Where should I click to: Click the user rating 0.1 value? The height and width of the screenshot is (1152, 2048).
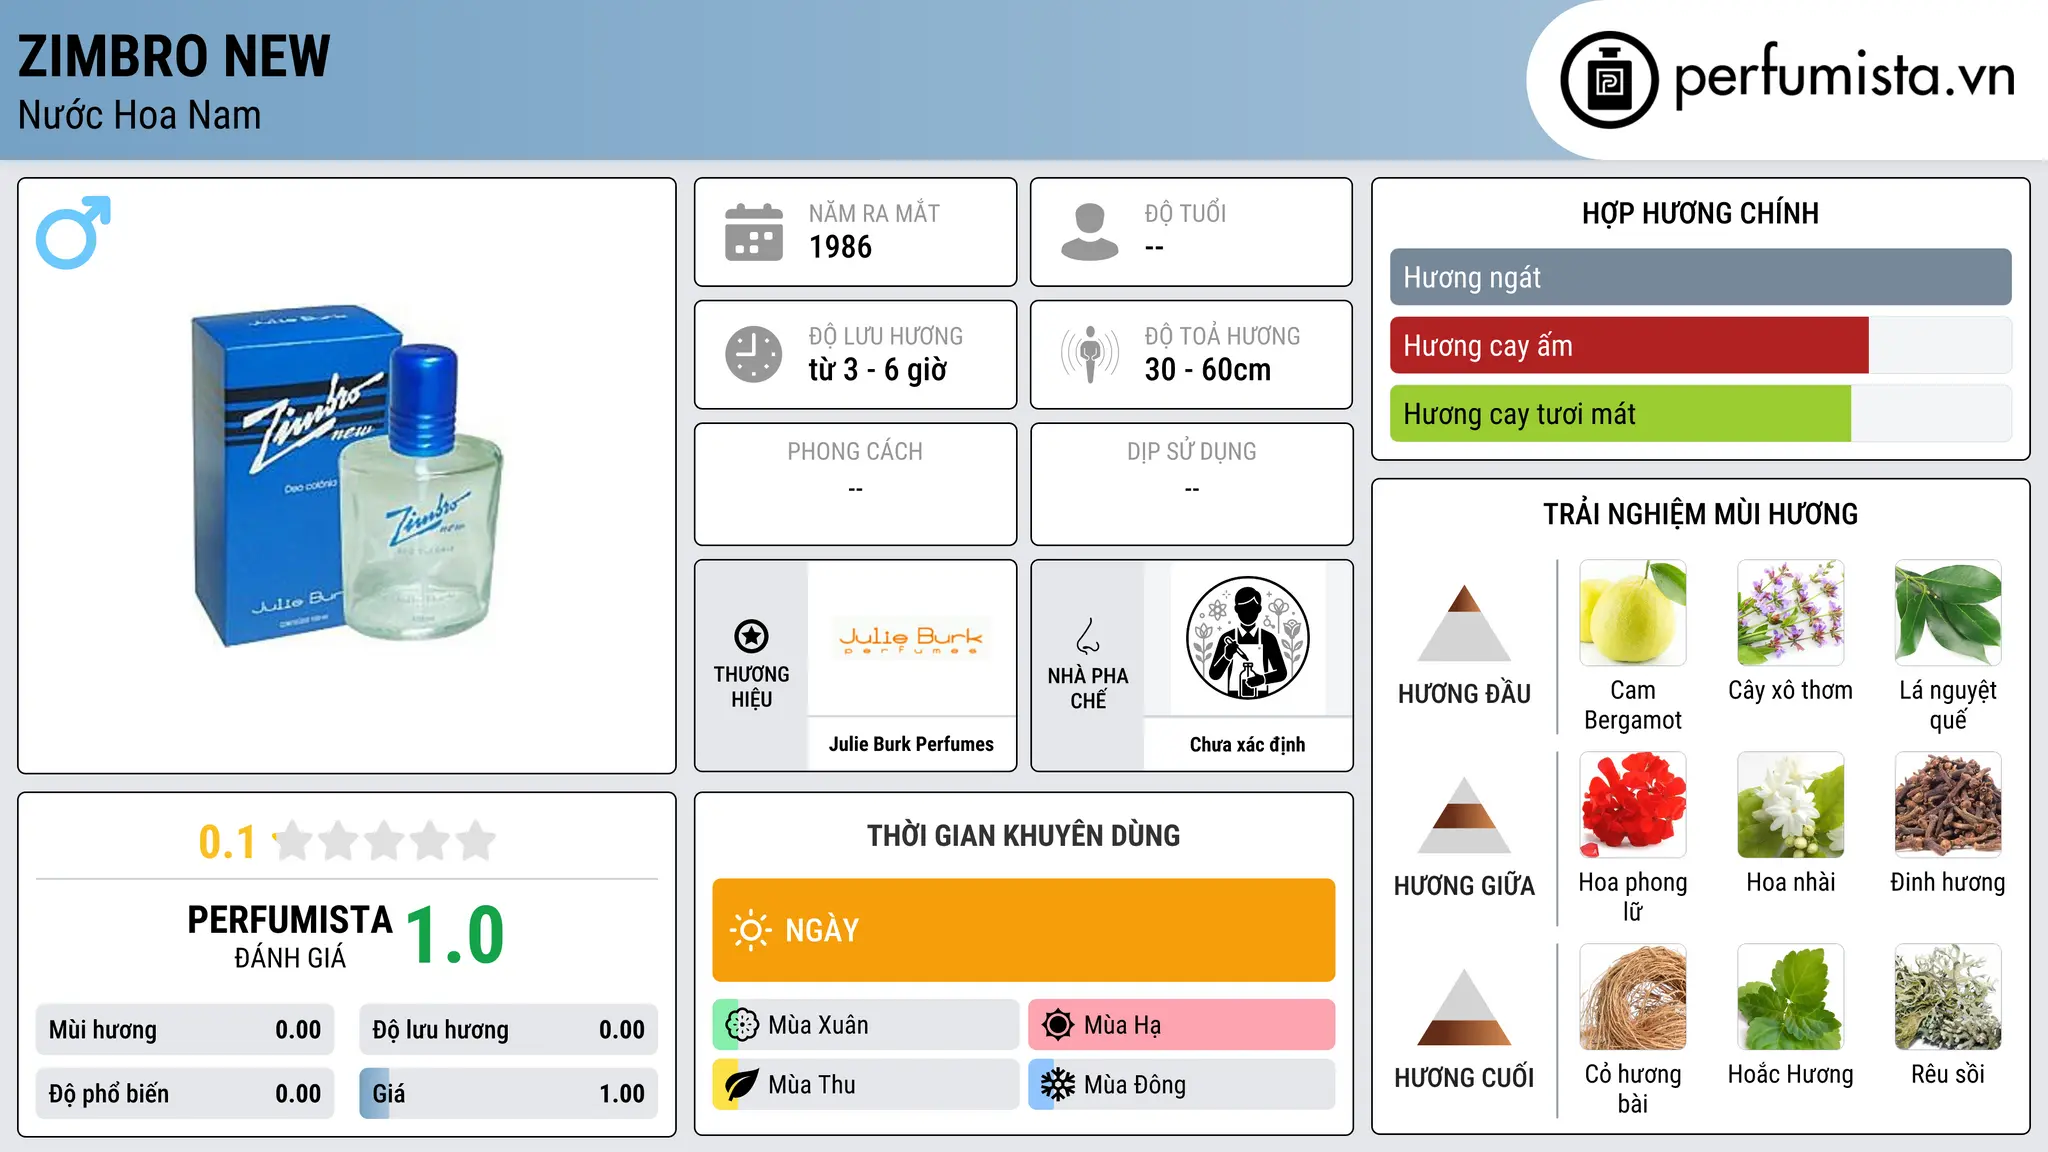[x=227, y=842]
